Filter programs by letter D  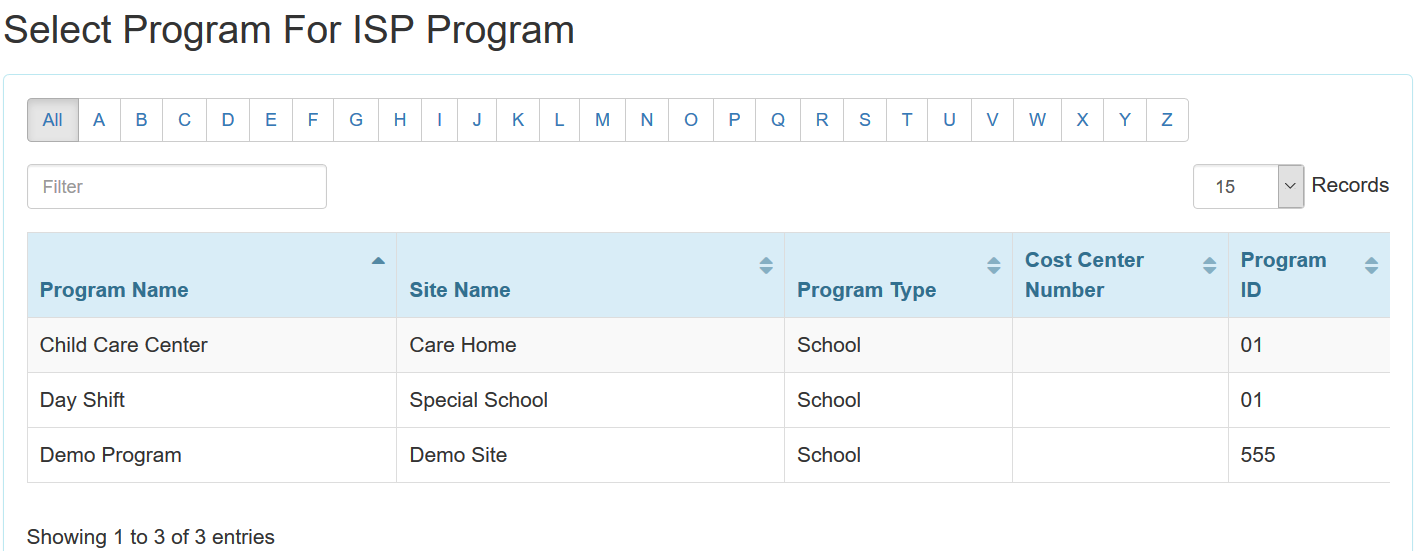pyautogui.click(x=228, y=120)
